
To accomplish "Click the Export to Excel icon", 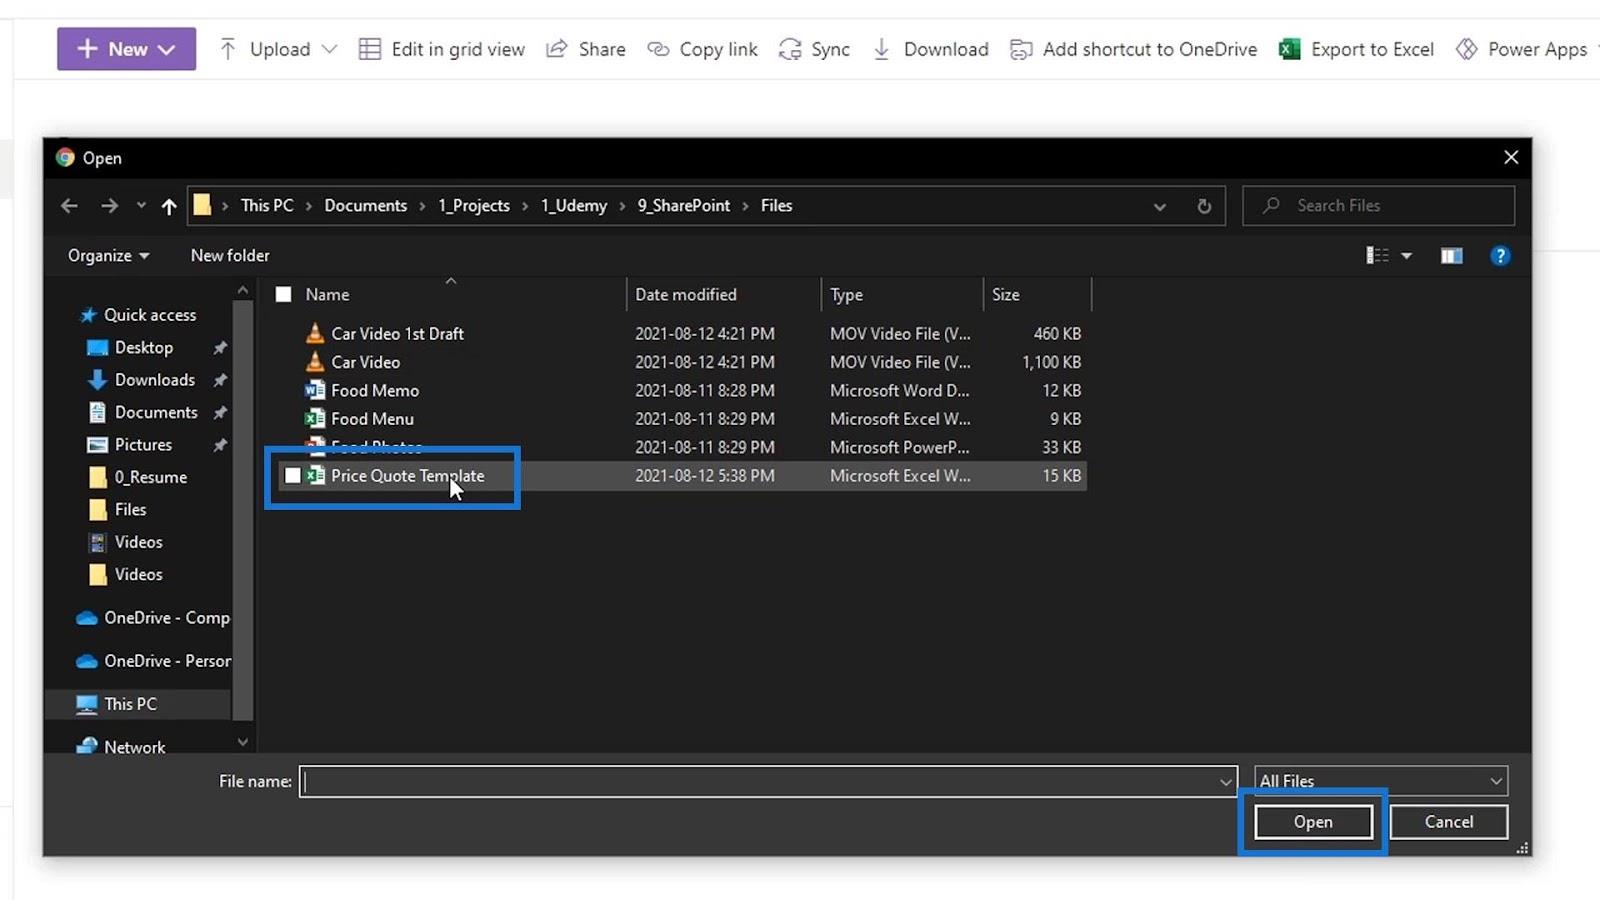I will (x=1290, y=49).
